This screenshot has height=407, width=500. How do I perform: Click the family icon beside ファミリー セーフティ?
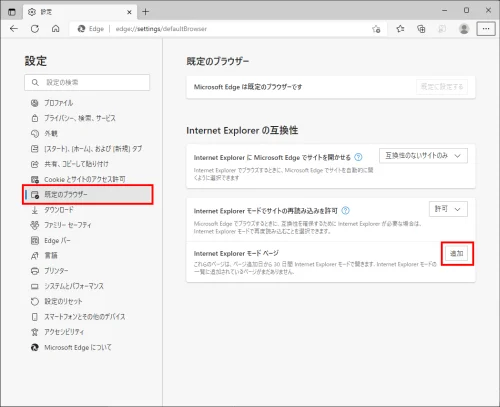click(35, 225)
